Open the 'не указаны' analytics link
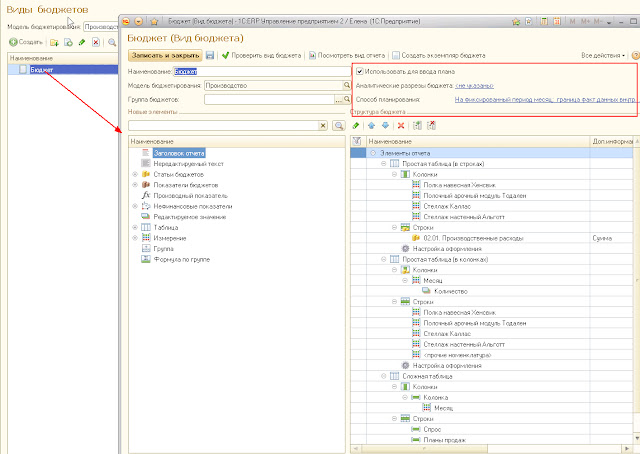Image resolution: width=640 pixels, height=454 pixels. [x=474, y=86]
